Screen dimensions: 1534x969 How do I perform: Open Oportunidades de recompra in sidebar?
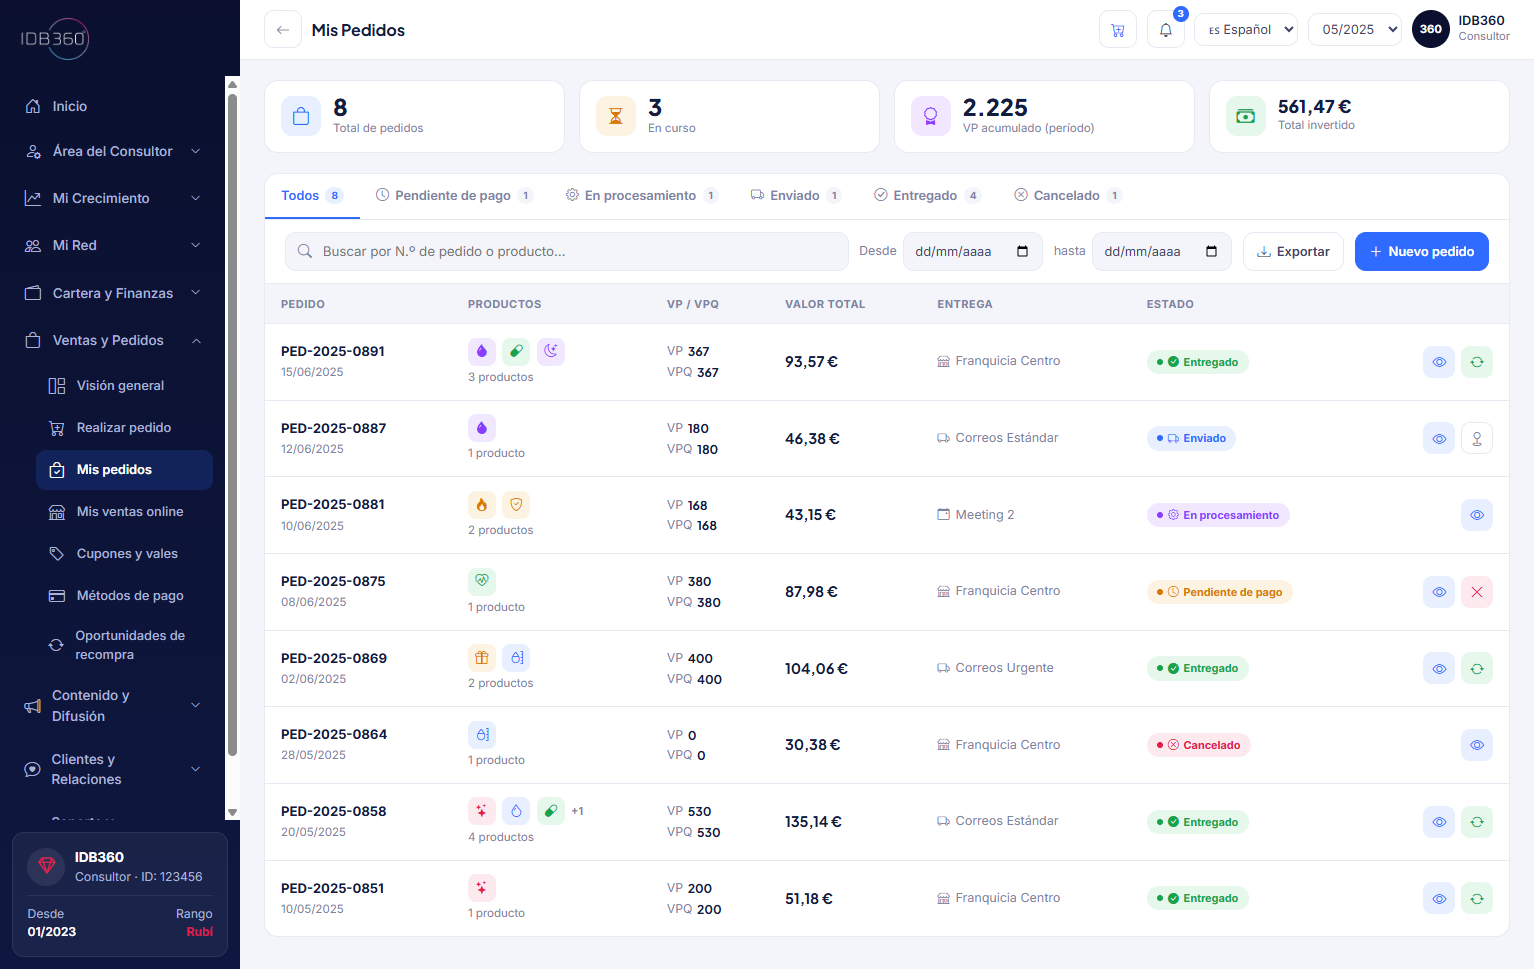coord(124,645)
